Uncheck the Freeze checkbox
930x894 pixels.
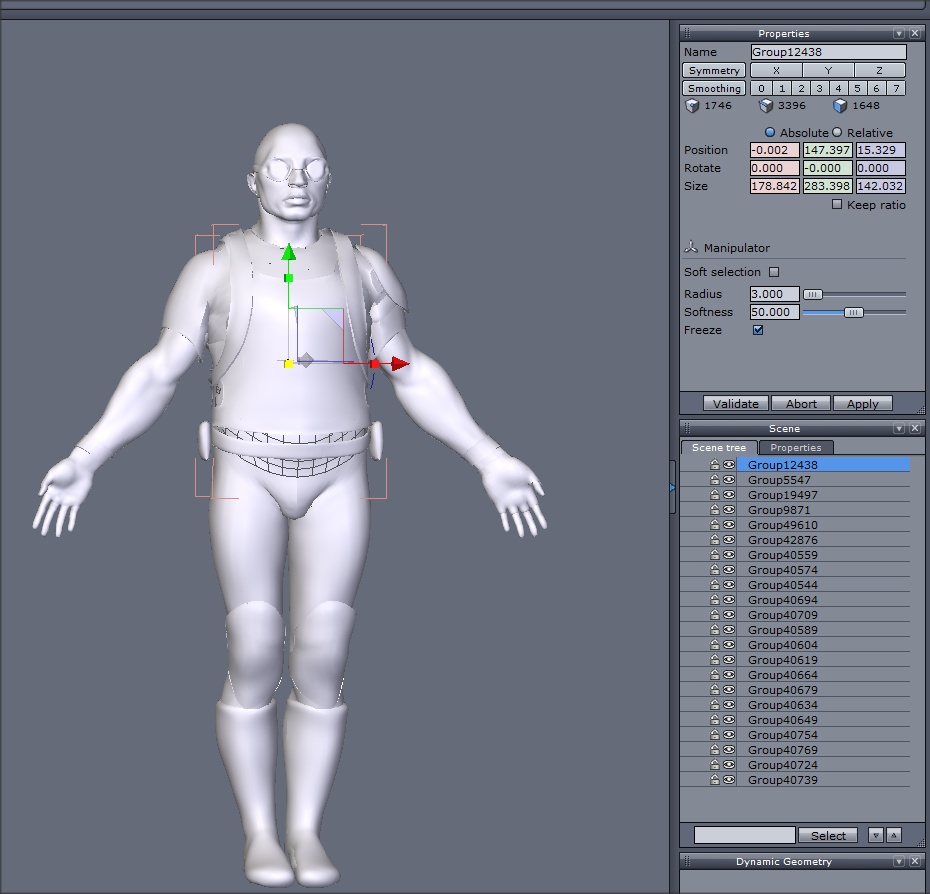coord(758,330)
